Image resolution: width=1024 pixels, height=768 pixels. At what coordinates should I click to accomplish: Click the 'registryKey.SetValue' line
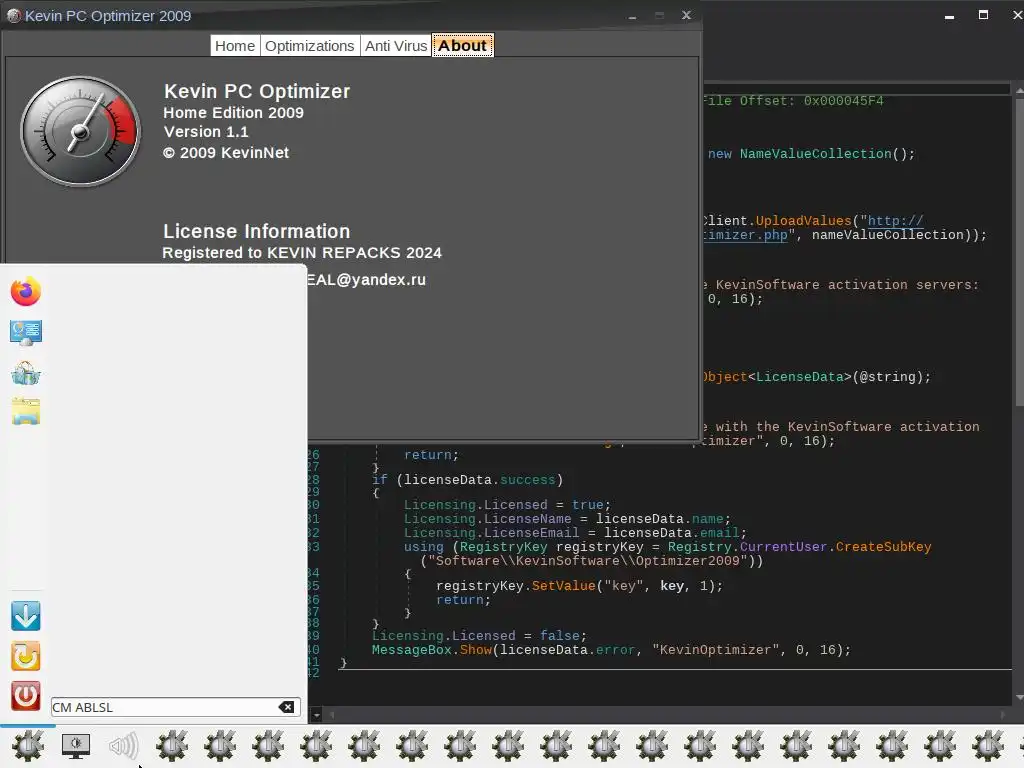[580, 586]
